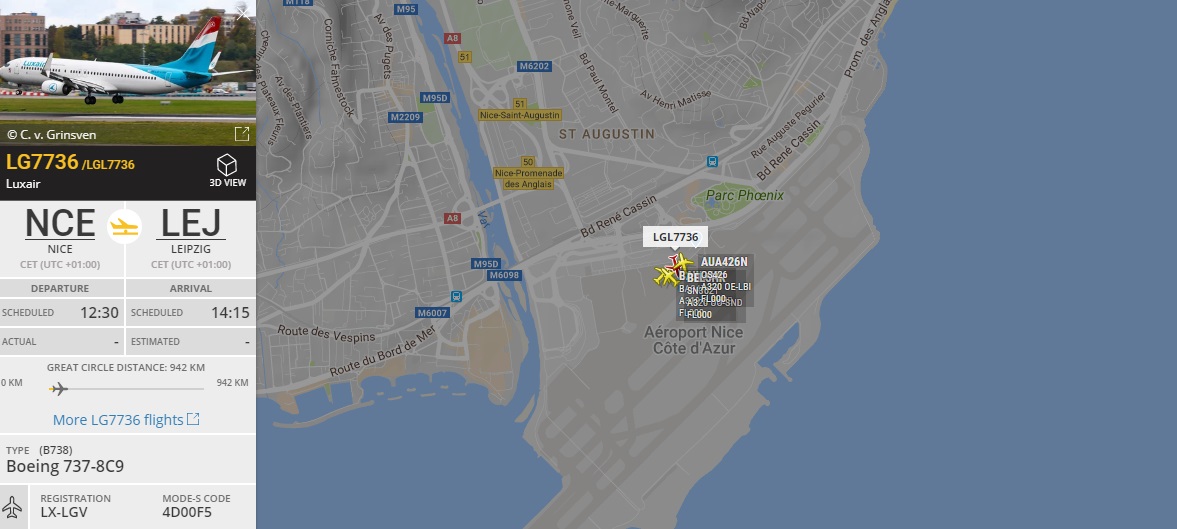Click the Luxair airline name
1177x529 pixels.
23,184
